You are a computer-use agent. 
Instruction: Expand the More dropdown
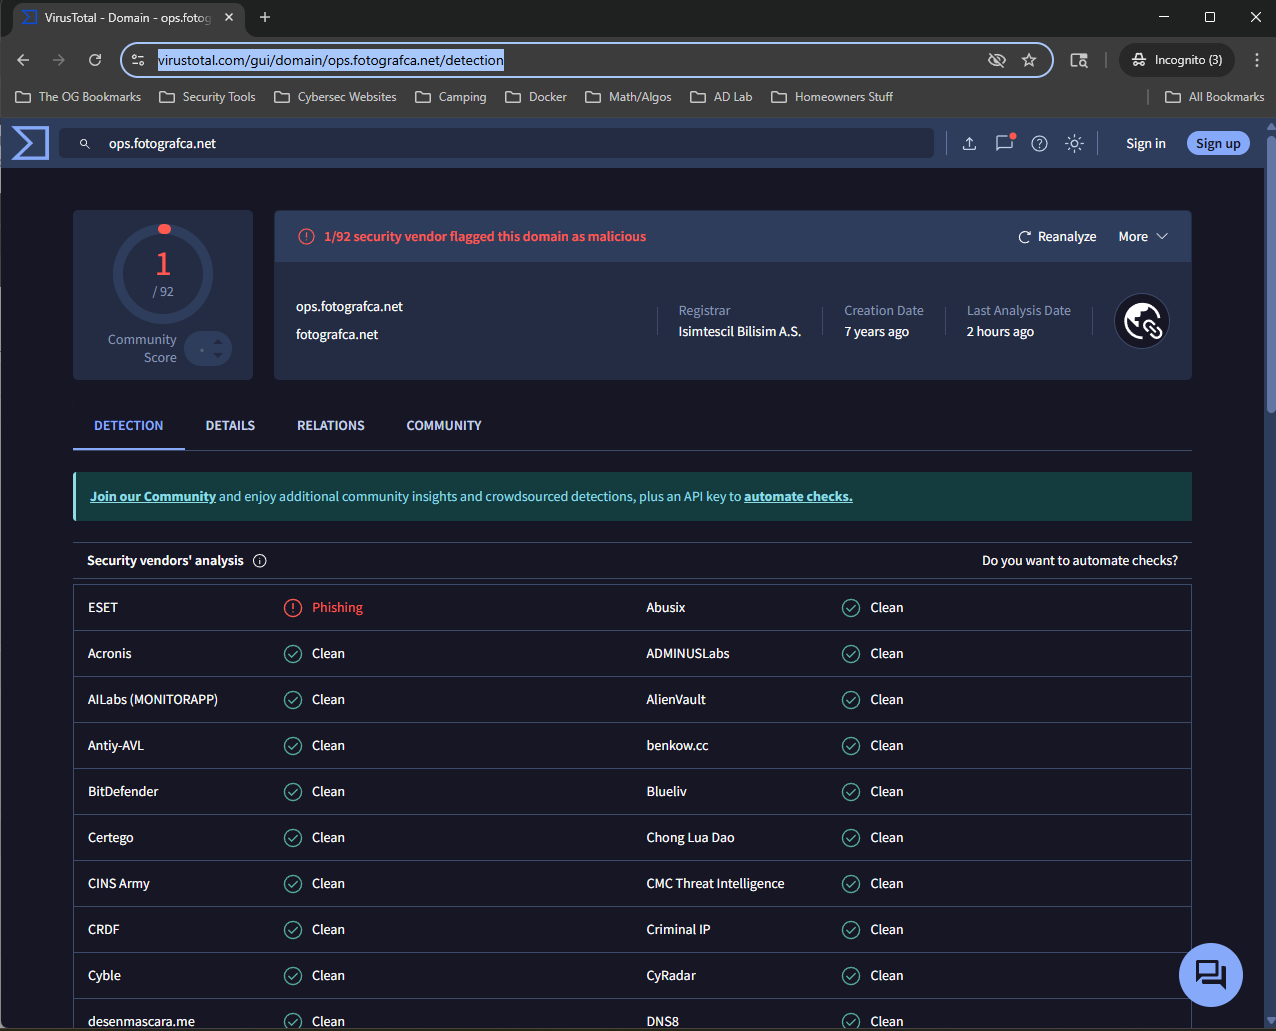pyautogui.click(x=1141, y=236)
